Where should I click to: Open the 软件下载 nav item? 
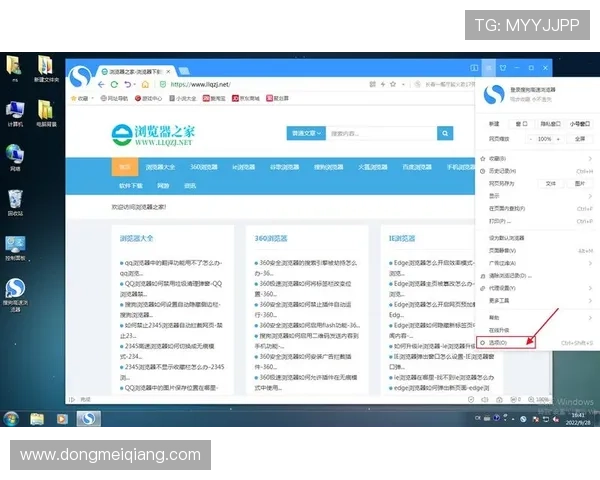point(131,186)
